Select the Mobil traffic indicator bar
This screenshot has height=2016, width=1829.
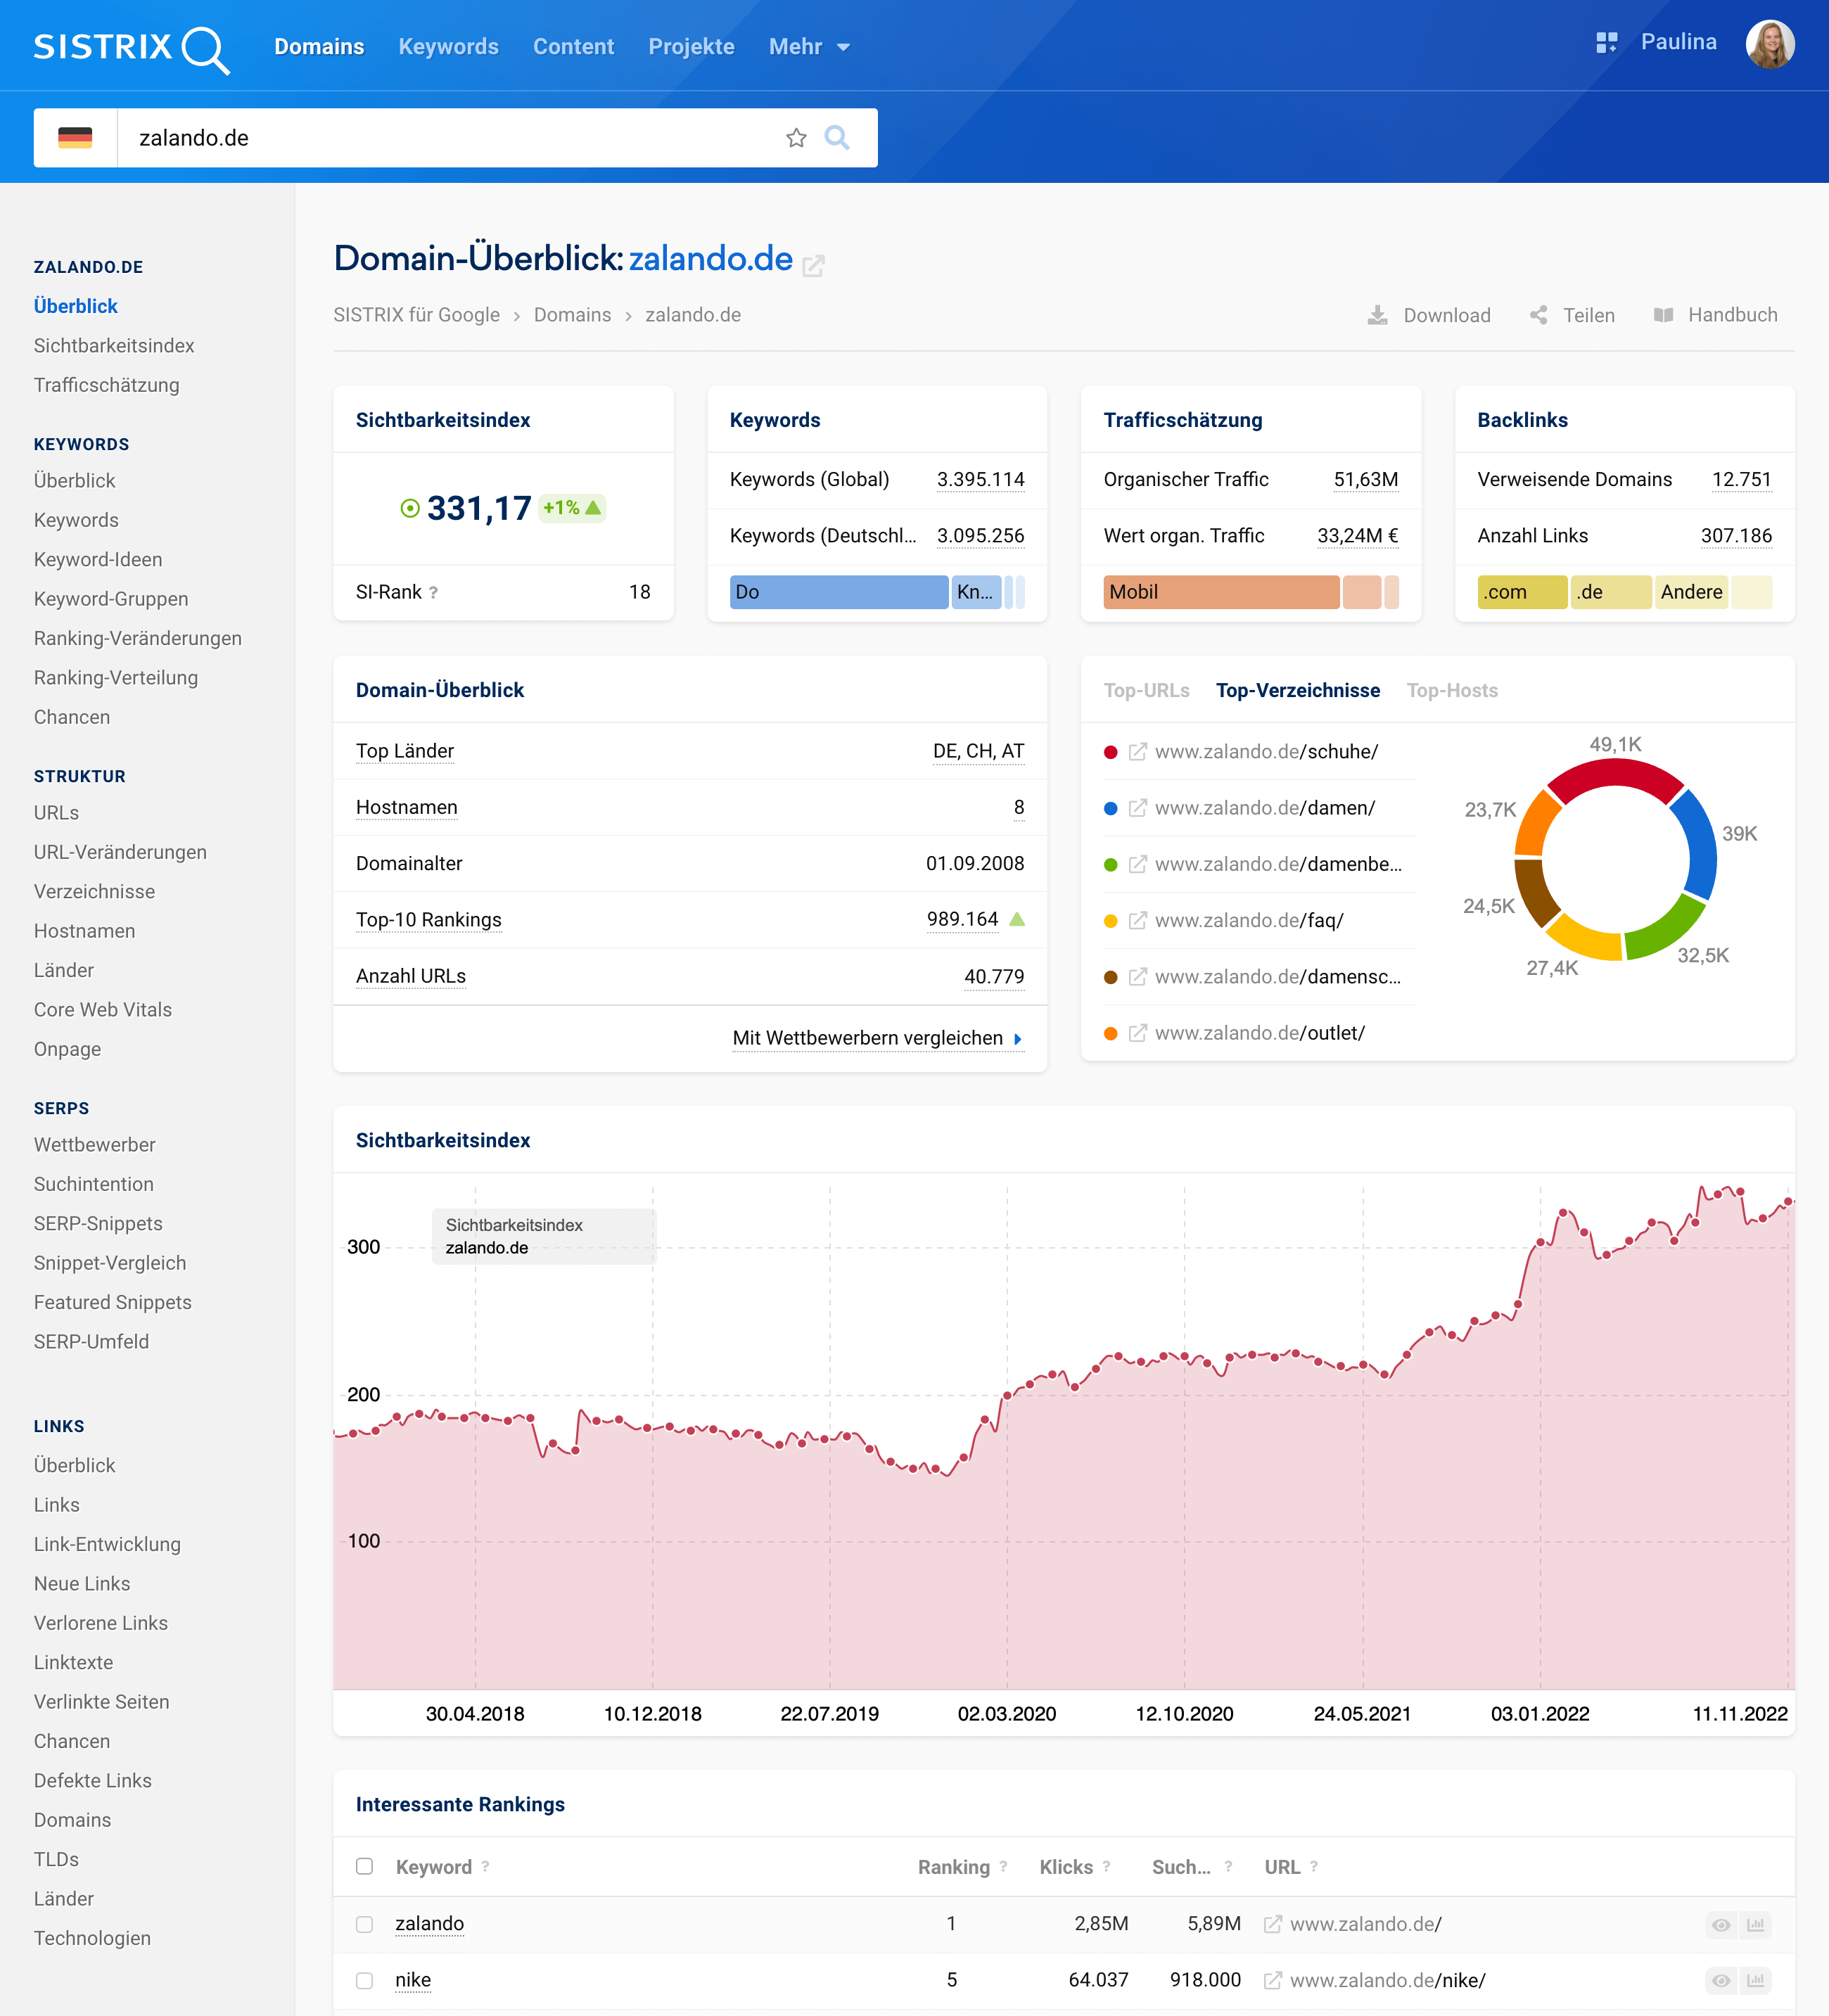point(1219,592)
